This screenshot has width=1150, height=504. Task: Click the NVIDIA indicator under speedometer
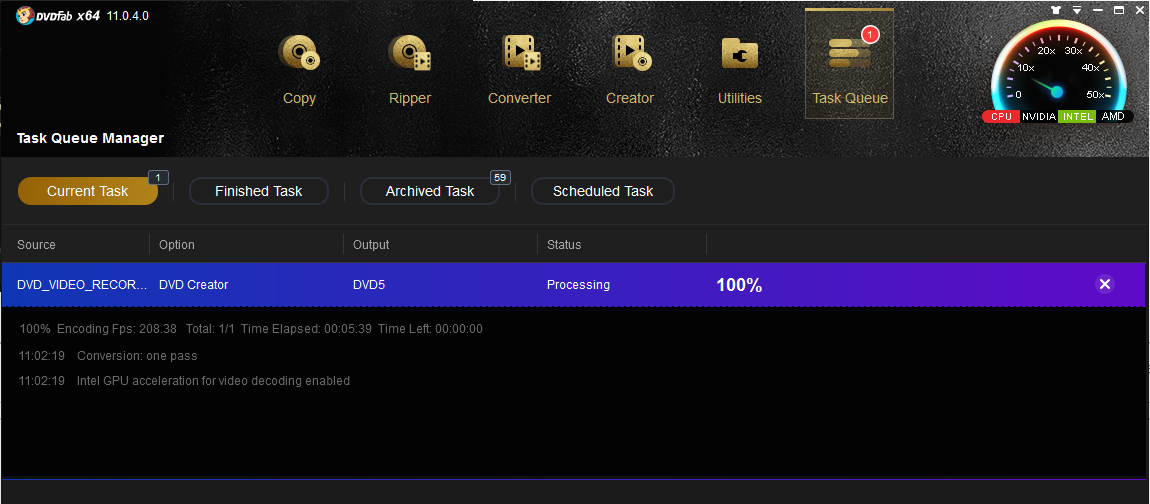coord(1039,117)
